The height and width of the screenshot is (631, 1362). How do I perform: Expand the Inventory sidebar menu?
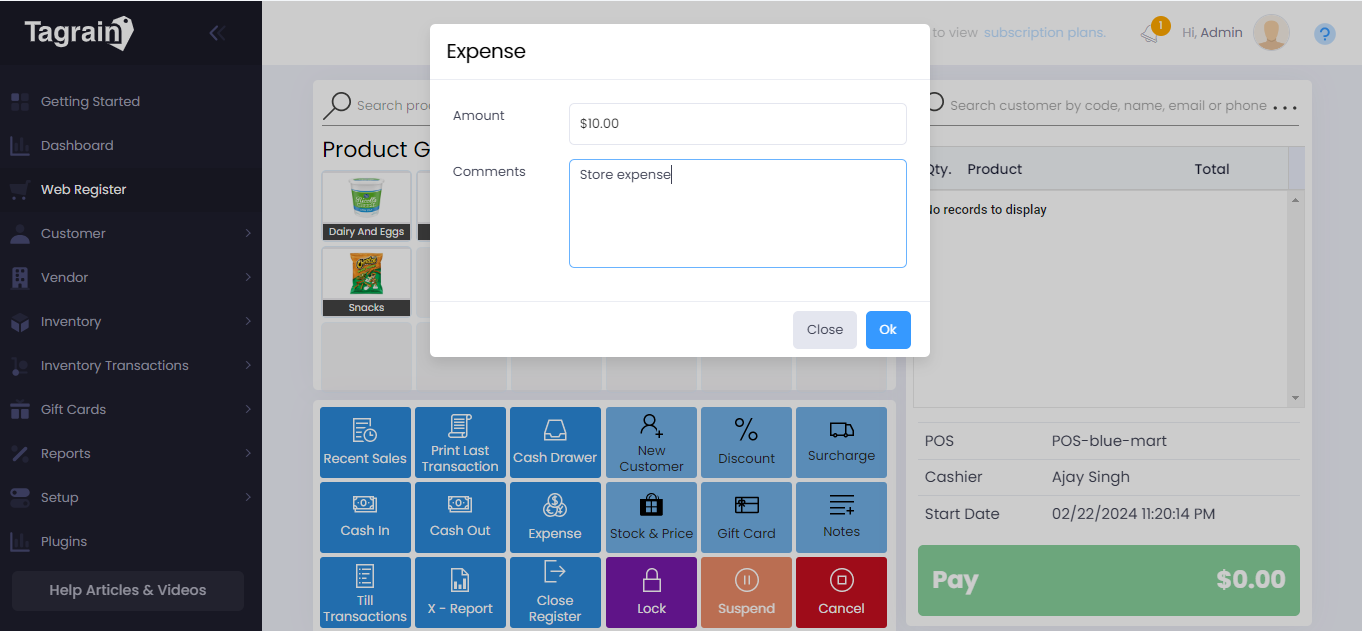pyautogui.click(x=130, y=321)
